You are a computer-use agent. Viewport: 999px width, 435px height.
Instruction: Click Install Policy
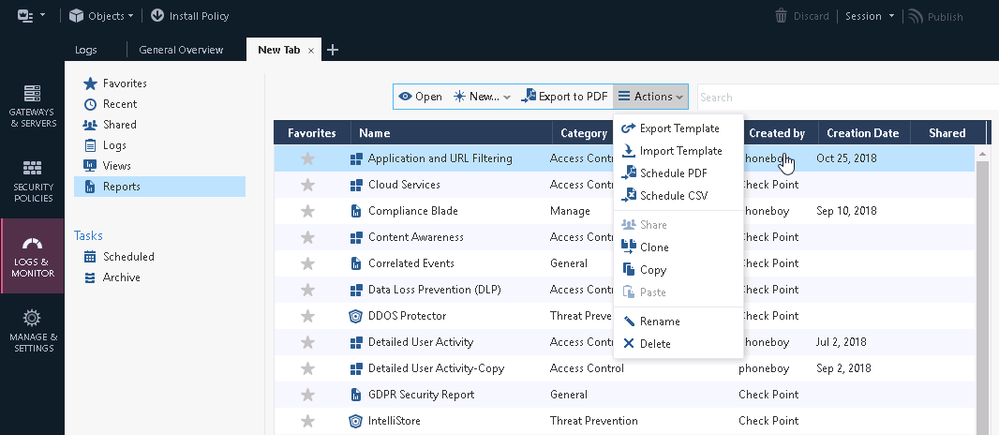point(189,16)
